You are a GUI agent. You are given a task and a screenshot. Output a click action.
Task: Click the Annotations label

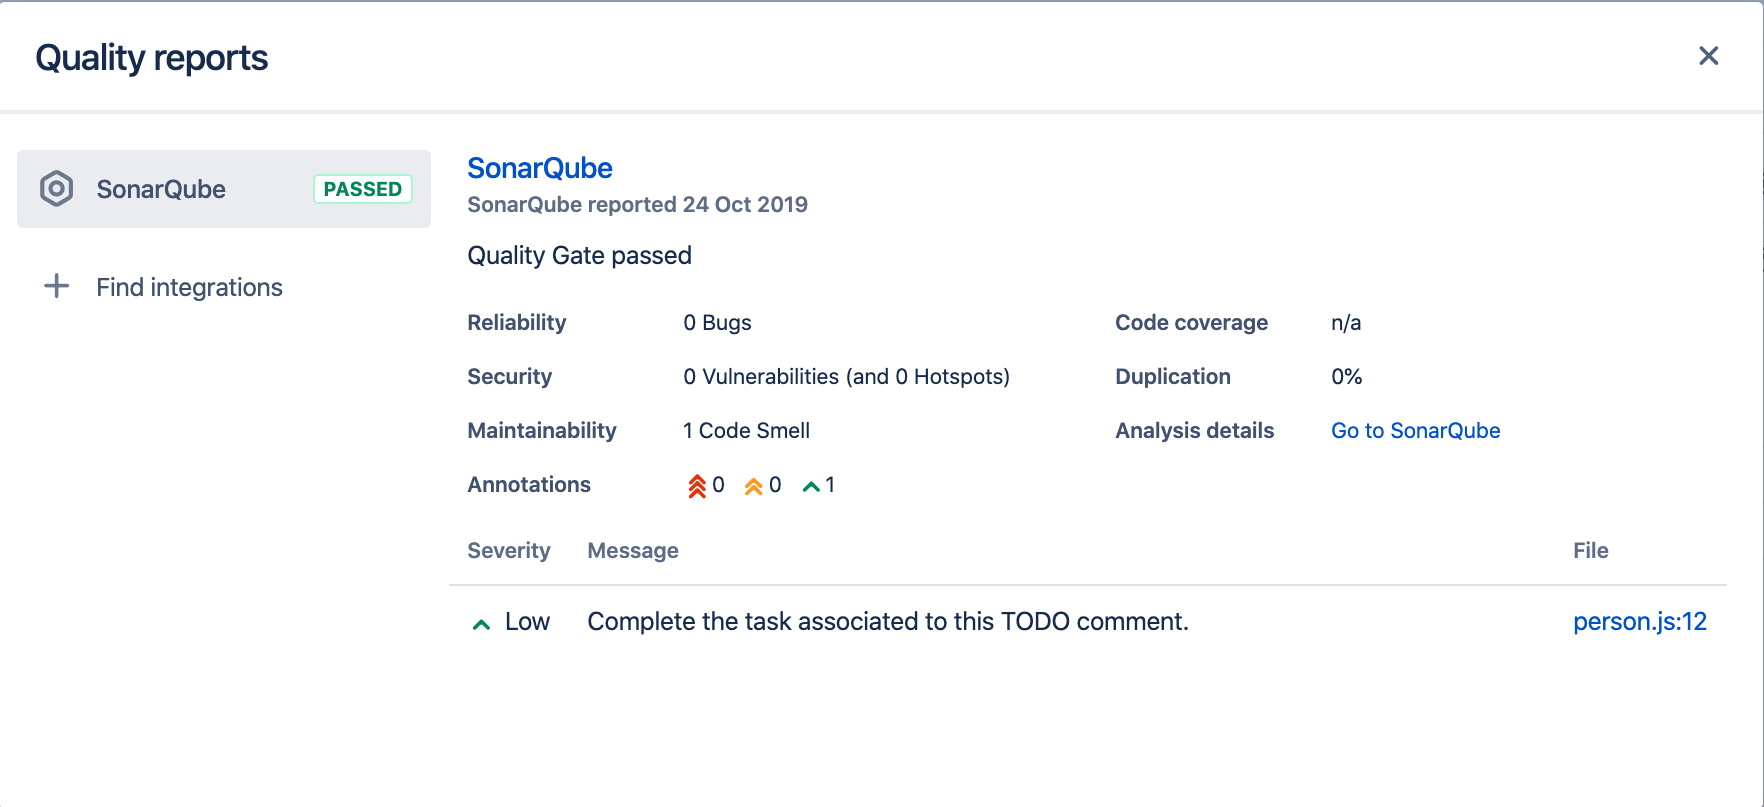(529, 484)
